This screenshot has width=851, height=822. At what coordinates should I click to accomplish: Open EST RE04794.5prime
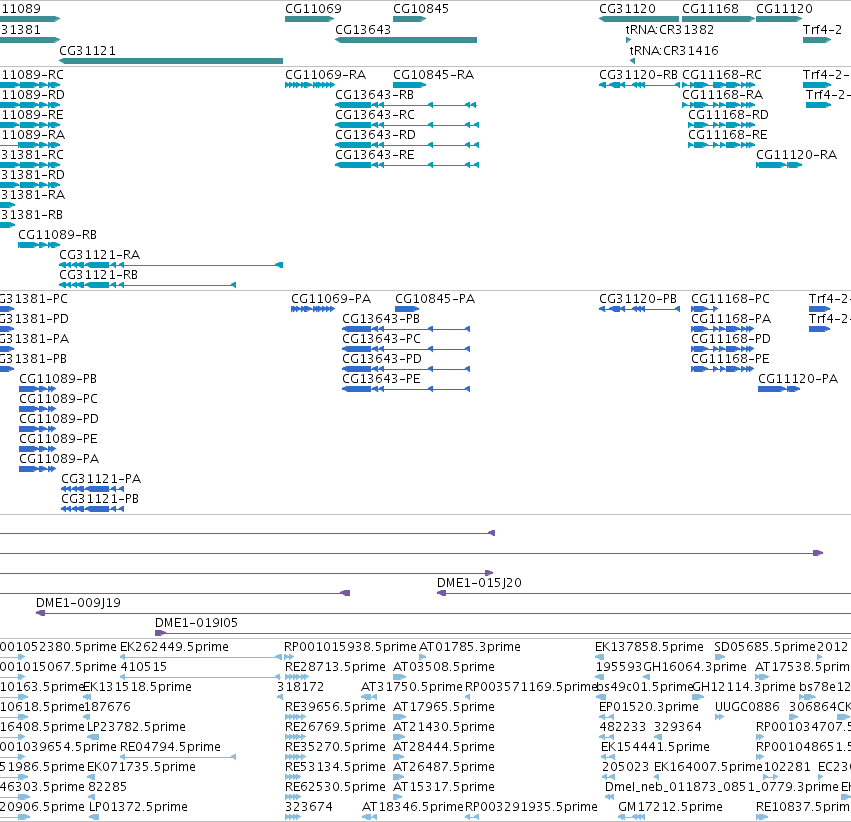(170, 748)
